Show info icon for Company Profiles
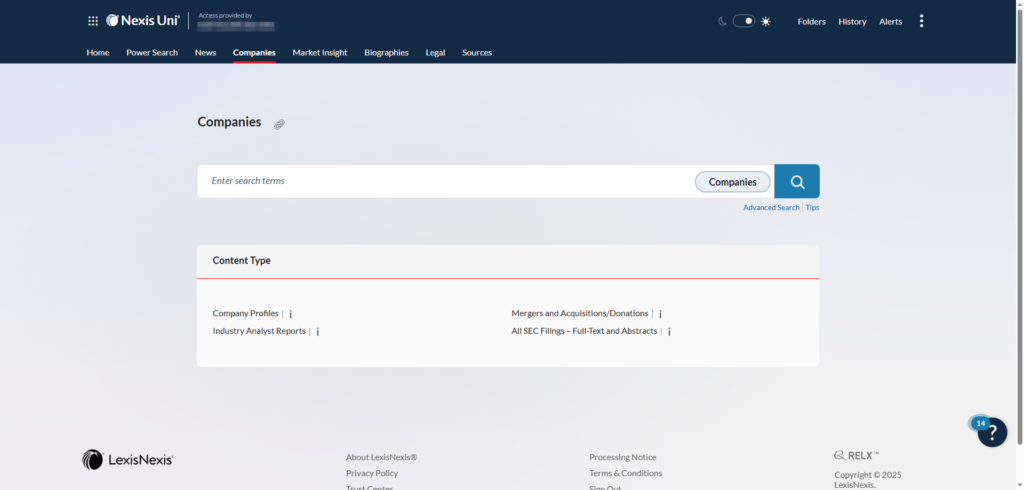 [x=291, y=314]
